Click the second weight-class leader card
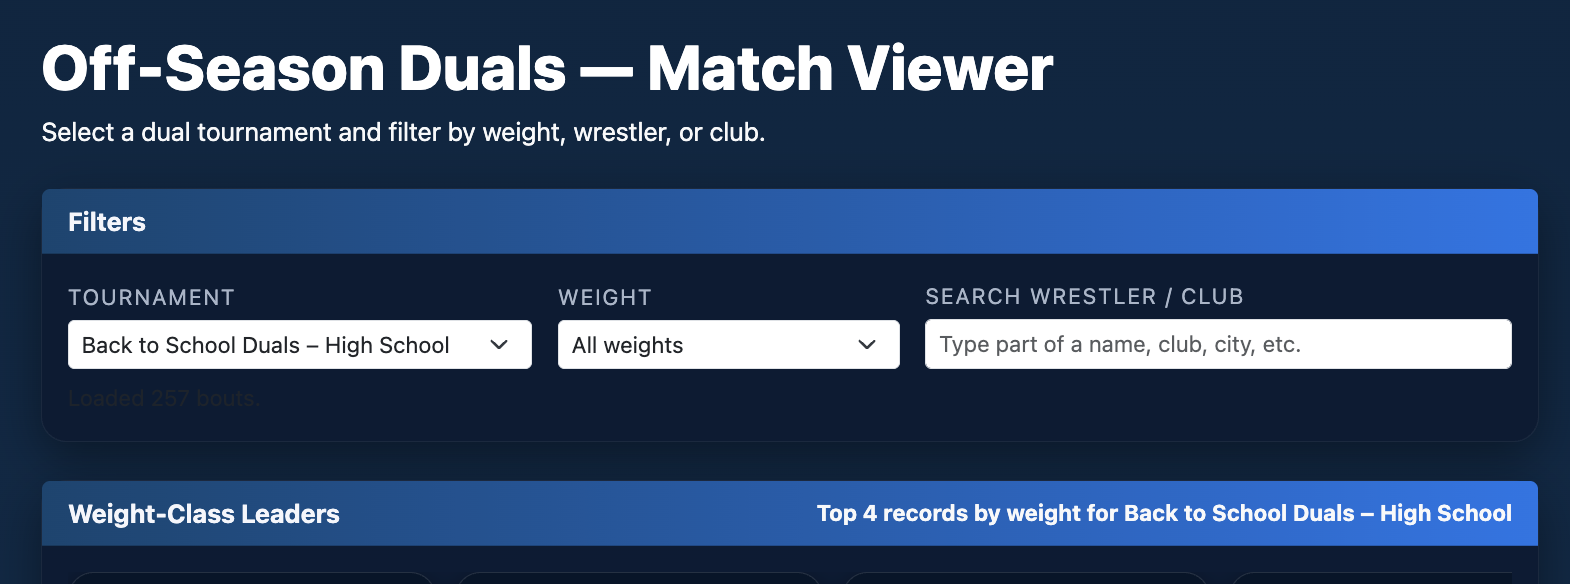The image size is (1570, 584). (638, 578)
